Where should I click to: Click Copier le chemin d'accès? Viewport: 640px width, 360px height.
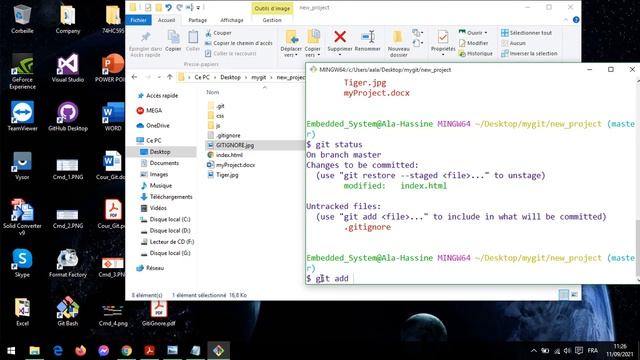[239, 43]
